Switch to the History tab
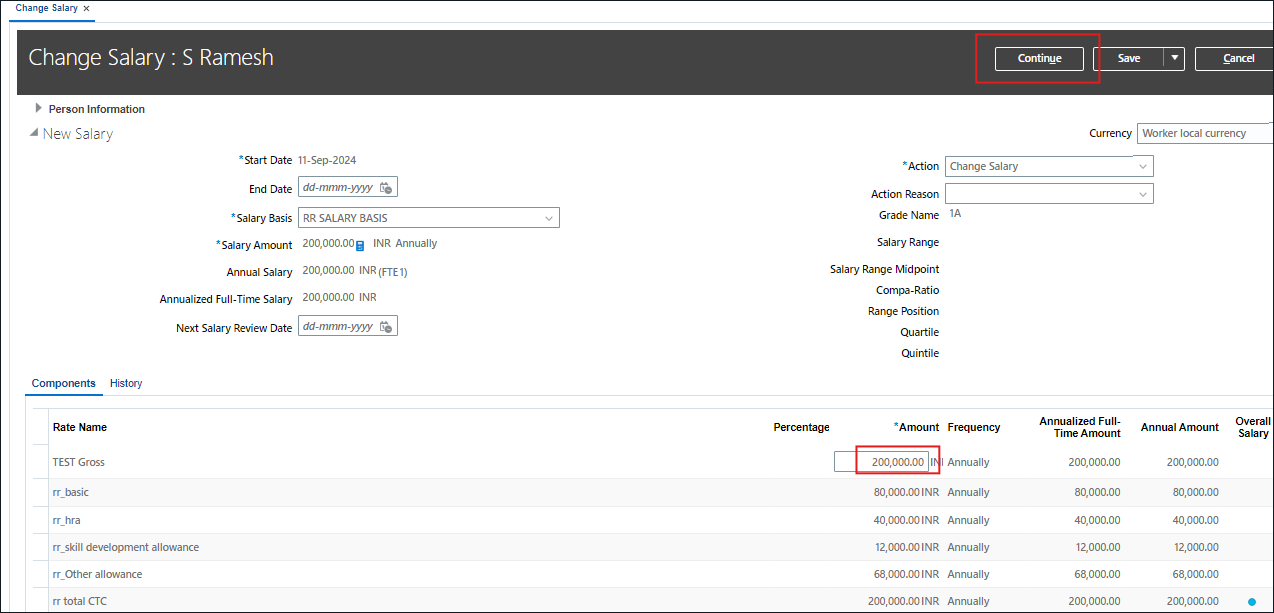Screen dimensions: 1274x613 click(x=125, y=383)
